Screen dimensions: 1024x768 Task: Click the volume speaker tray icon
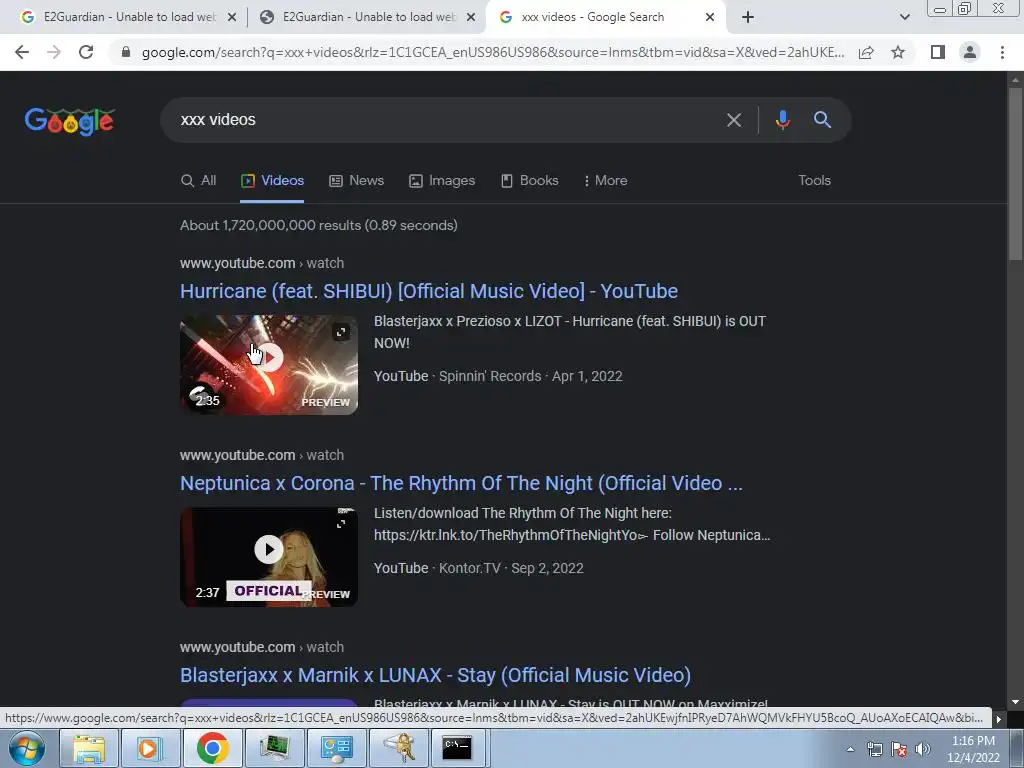923,749
